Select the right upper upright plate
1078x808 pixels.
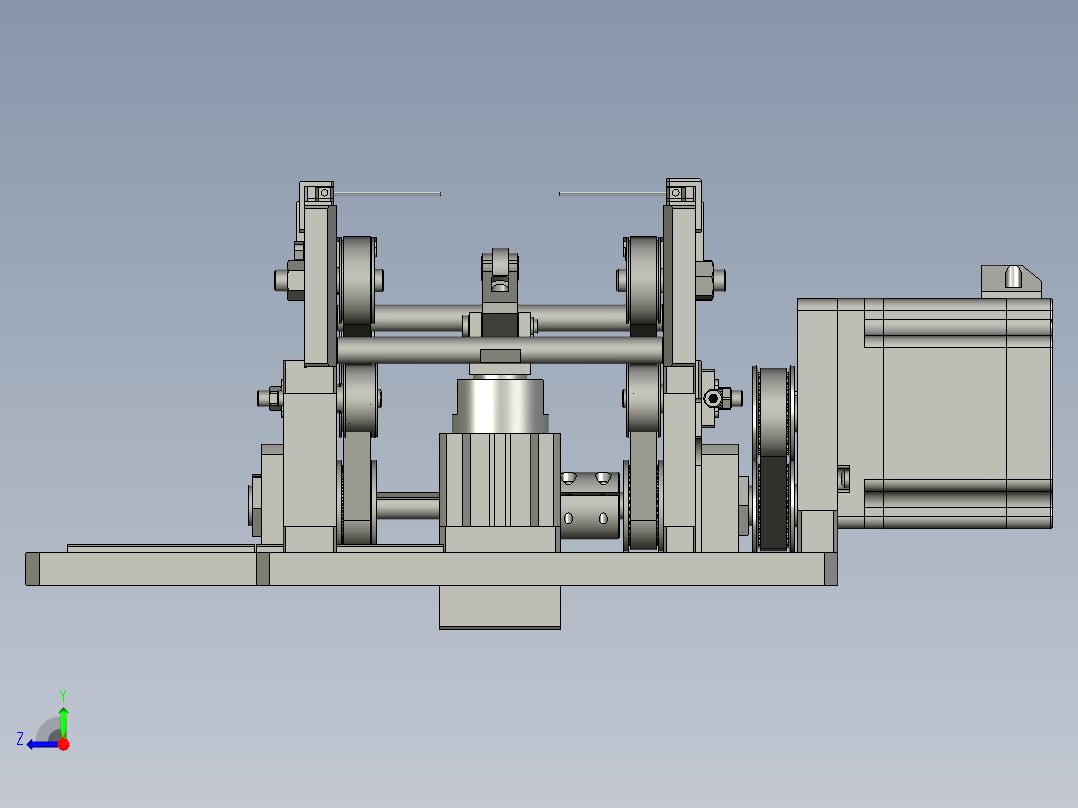point(680,285)
